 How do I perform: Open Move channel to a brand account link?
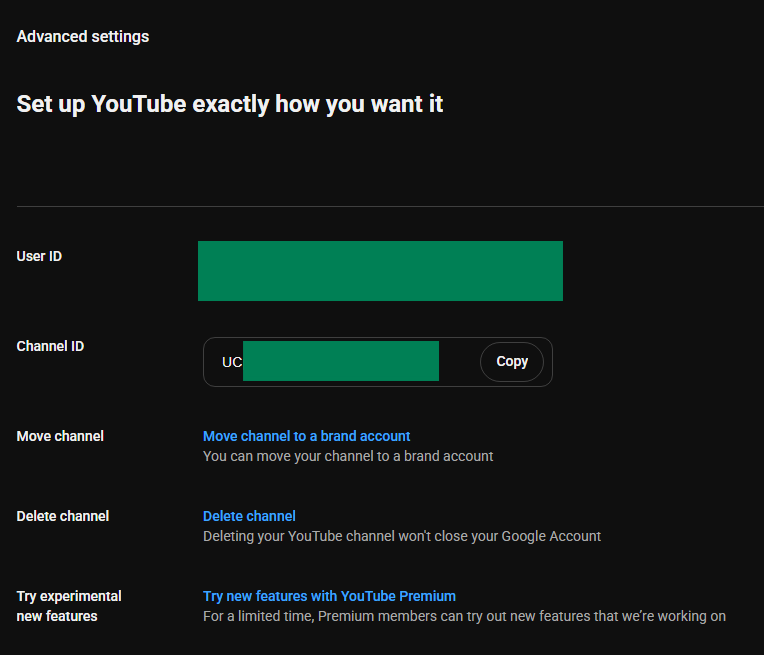(306, 436)
